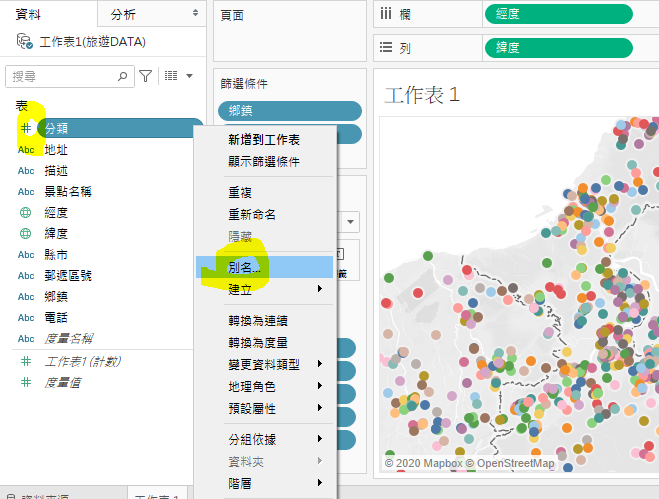Viewport: 659px width, 499px height.
Task: Click the Abc type icon beside 縣市
Action: [x=26, y=255]
